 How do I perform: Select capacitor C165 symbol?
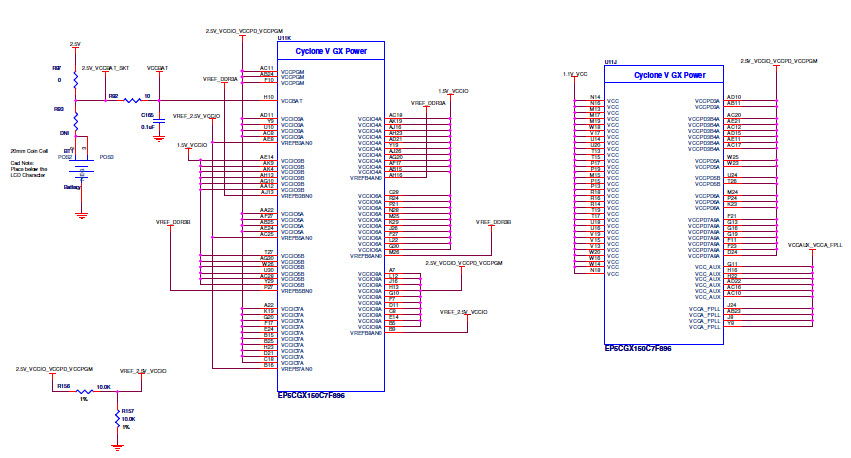(158, 121)
